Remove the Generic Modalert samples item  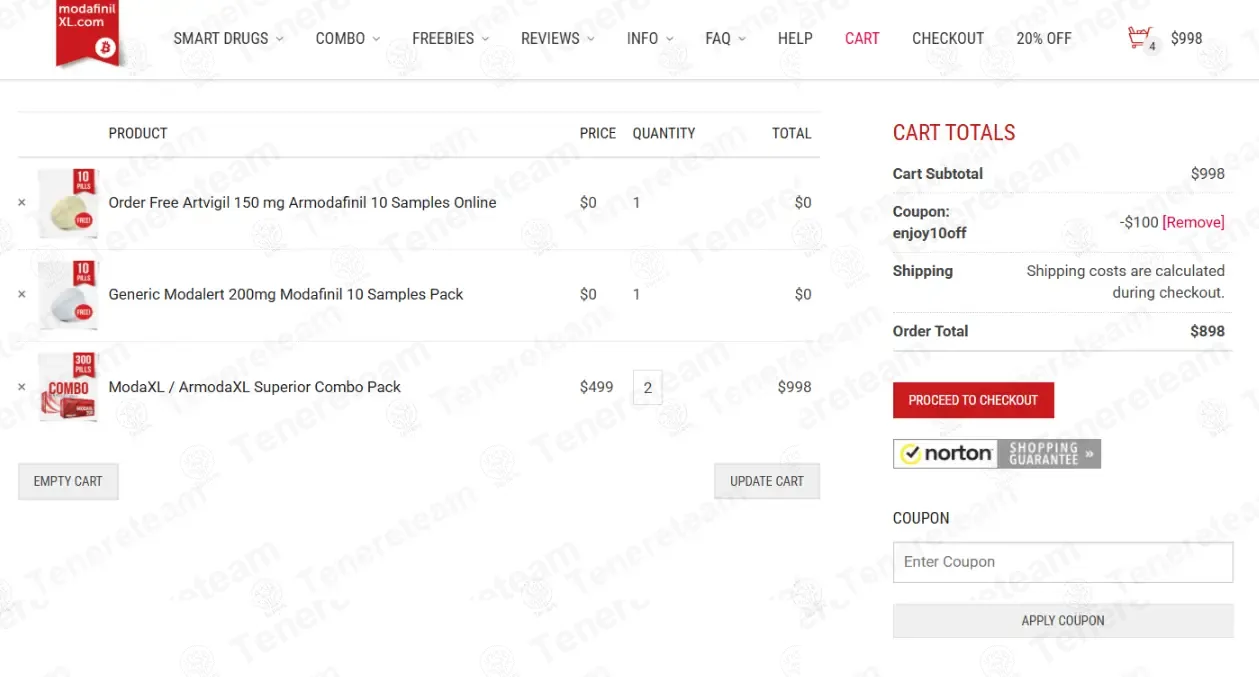[22, 294]
